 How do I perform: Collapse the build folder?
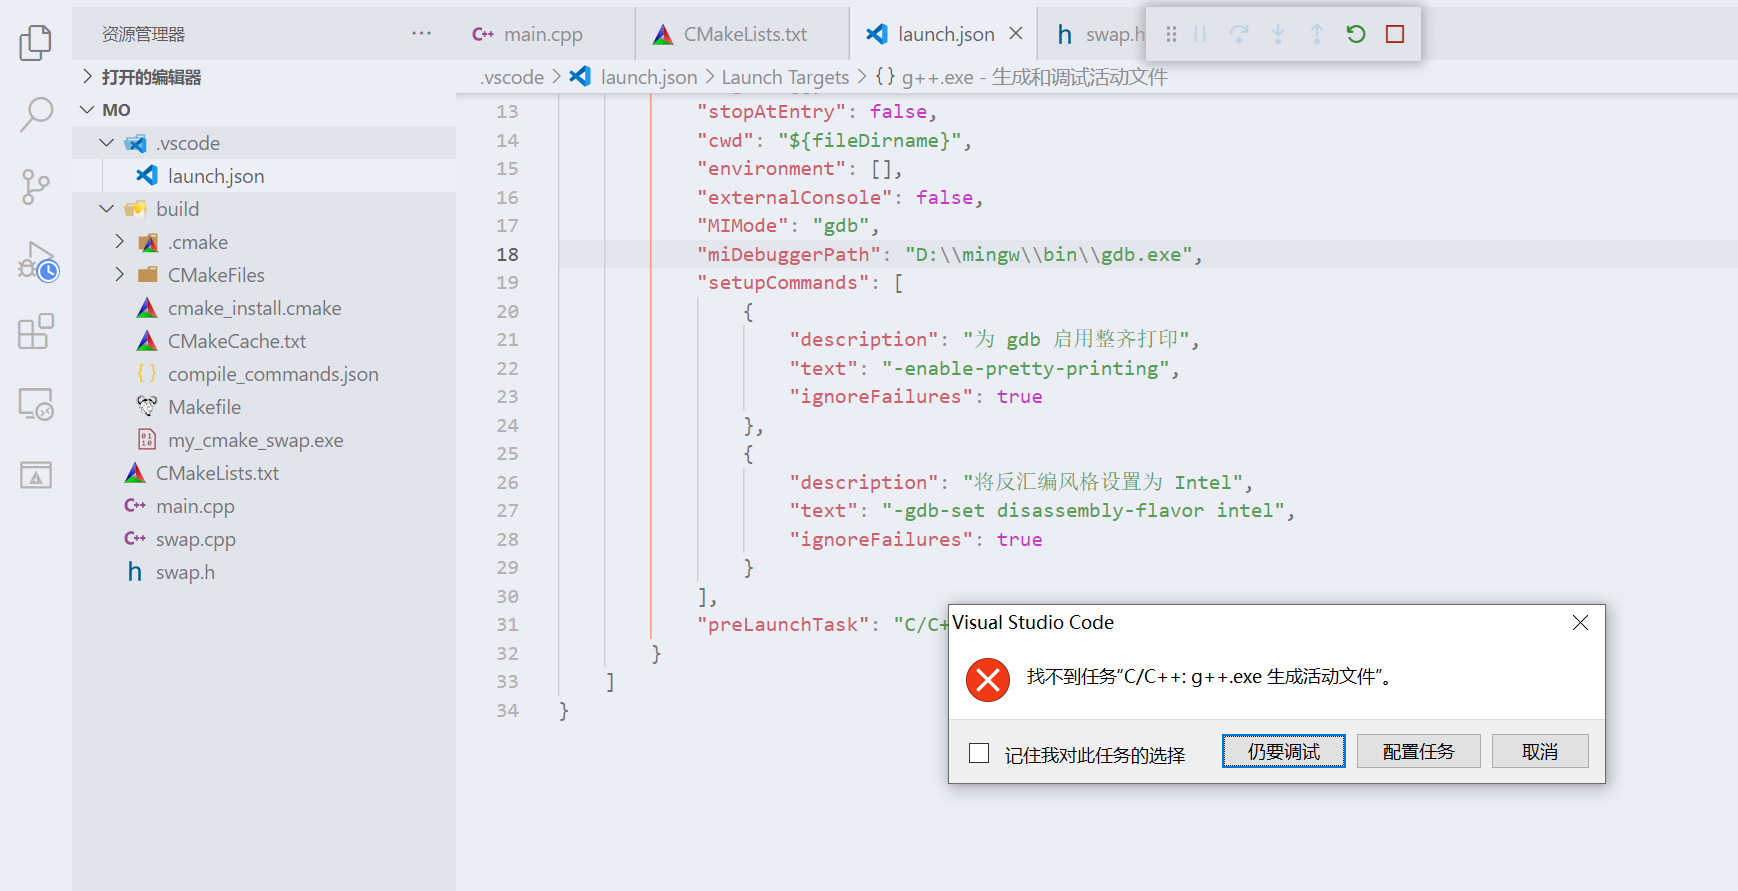coord(264,209)
